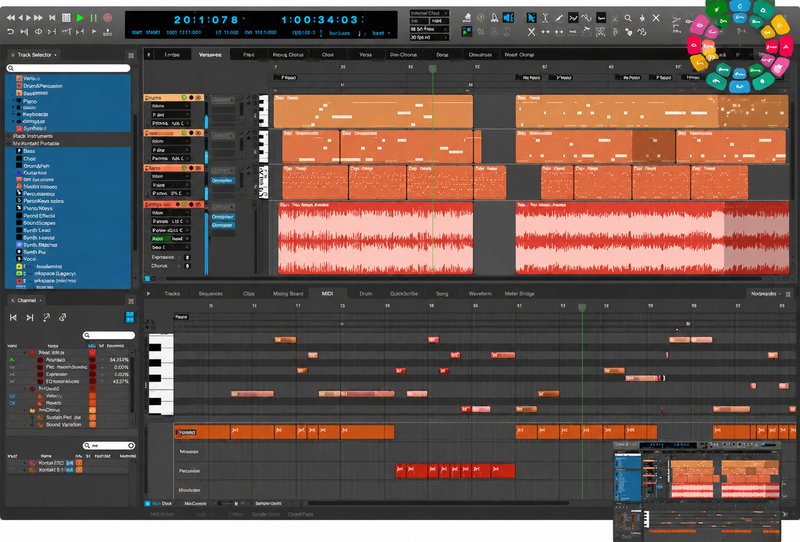
Task: Click the double-arrow Fast Forward transport button
Action: click(38, 18)
